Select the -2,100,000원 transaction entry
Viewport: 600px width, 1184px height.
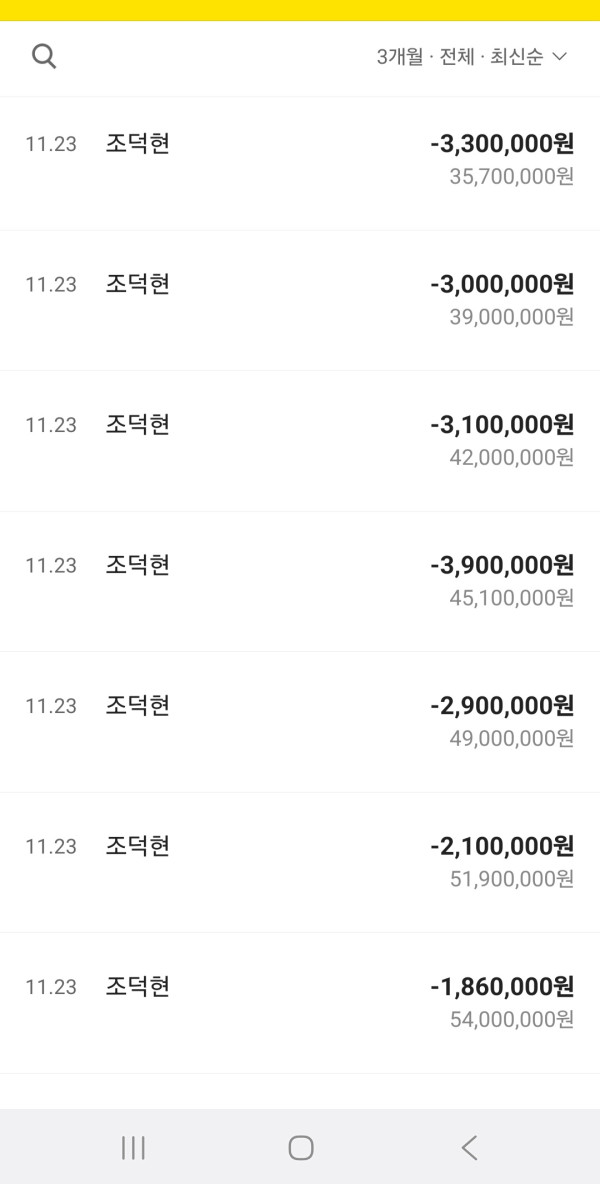click(x=300, y=862)
